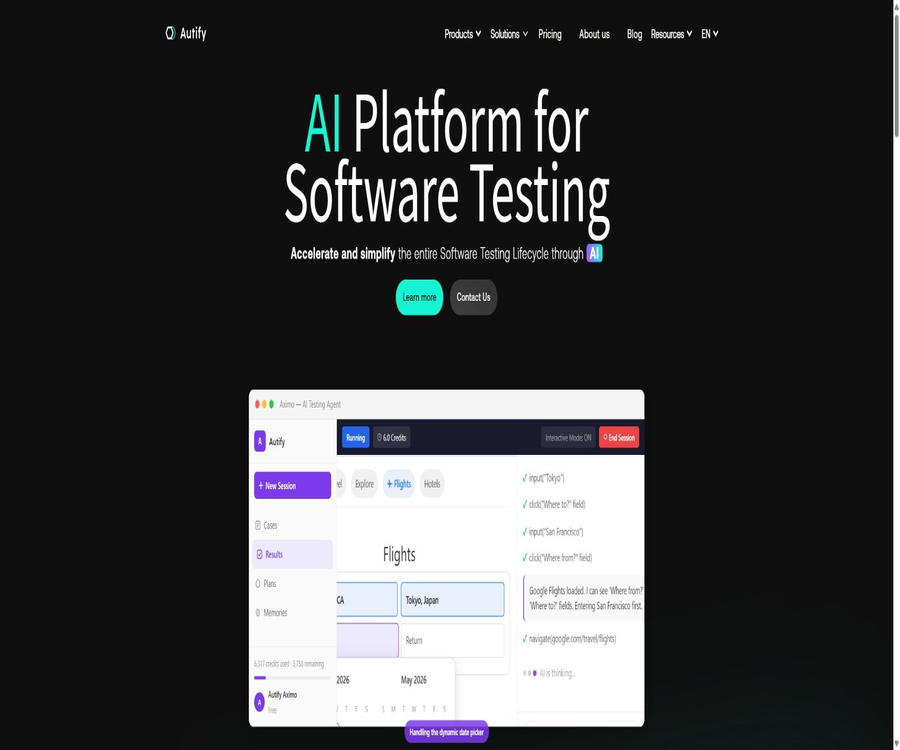Click the Autify logo in header
900x750 pixels.
click(185, 33)
